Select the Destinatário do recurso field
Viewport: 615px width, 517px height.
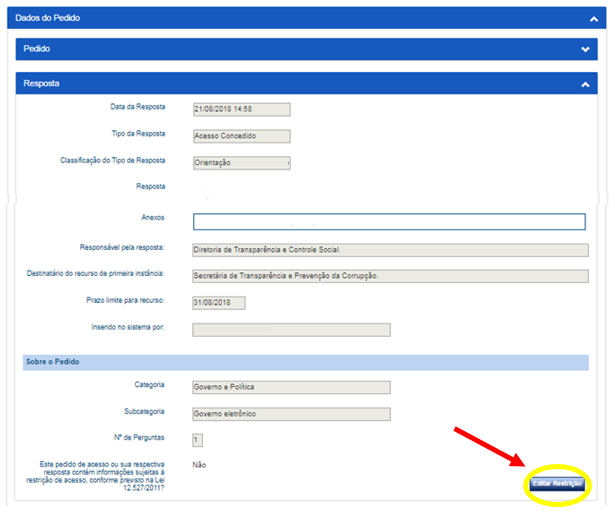(x=390, y=275)
